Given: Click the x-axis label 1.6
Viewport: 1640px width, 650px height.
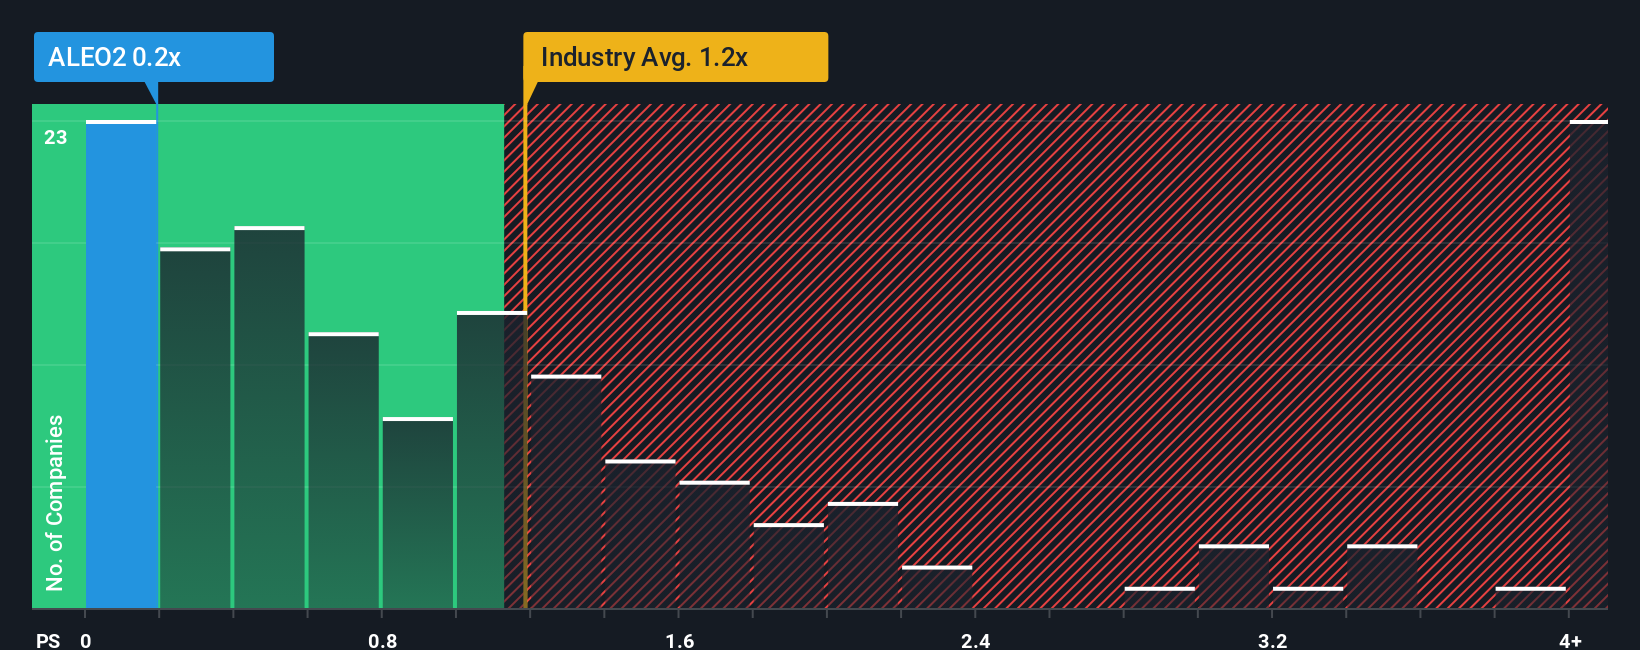Looking at the screenshot, I should coord(679,641).
